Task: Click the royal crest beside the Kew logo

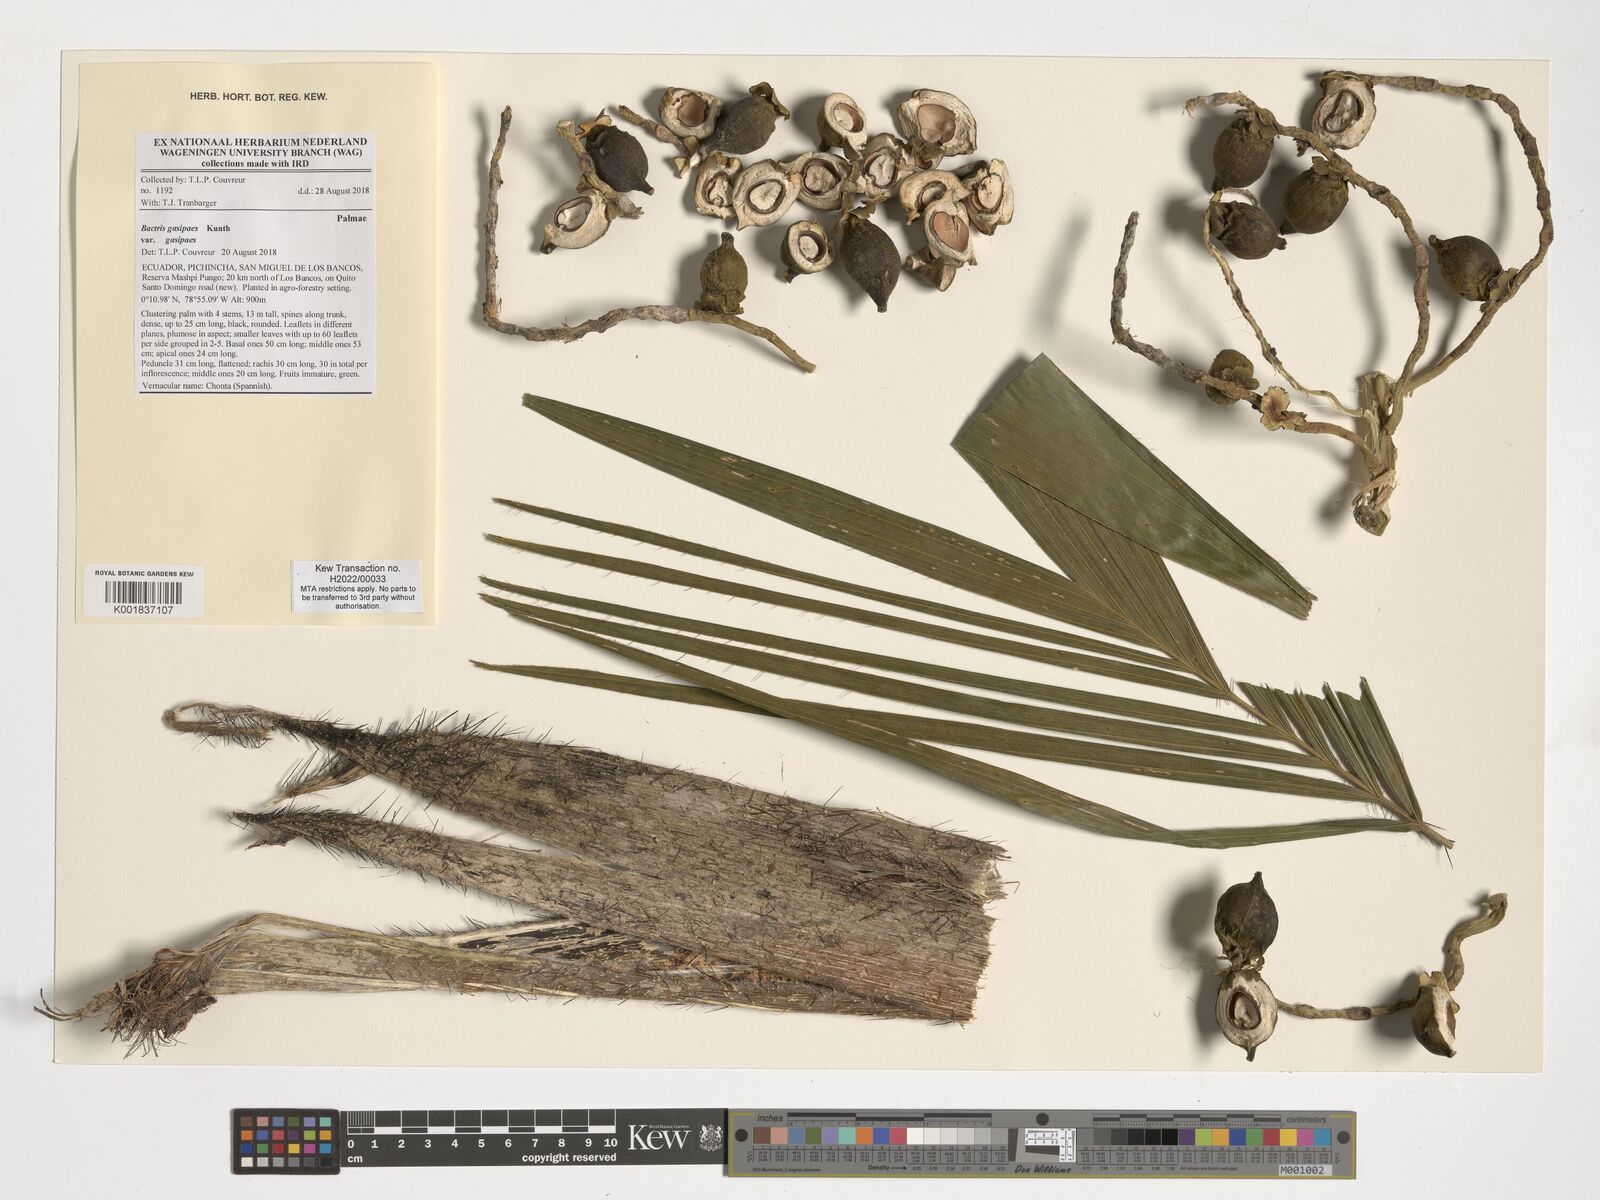Action: coord(709,1138)
